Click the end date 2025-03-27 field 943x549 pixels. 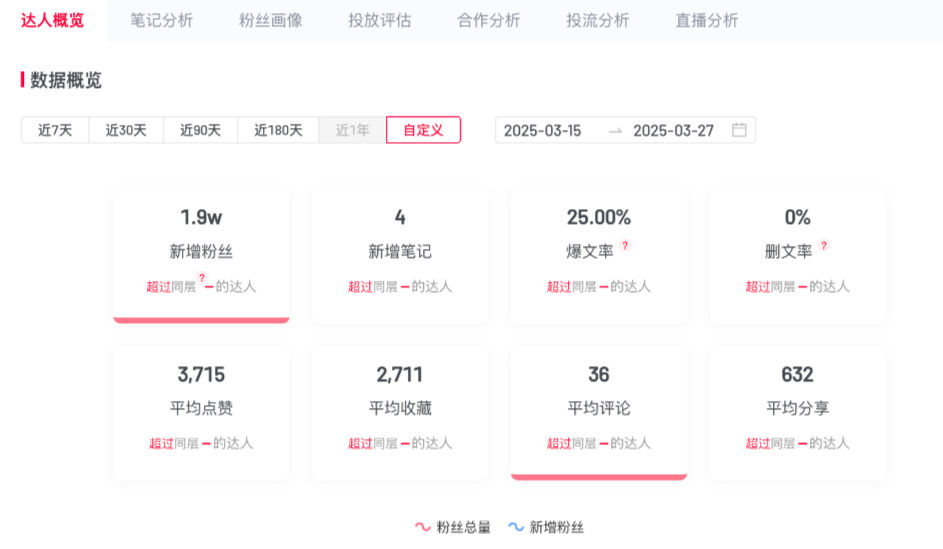click(674, 130)
